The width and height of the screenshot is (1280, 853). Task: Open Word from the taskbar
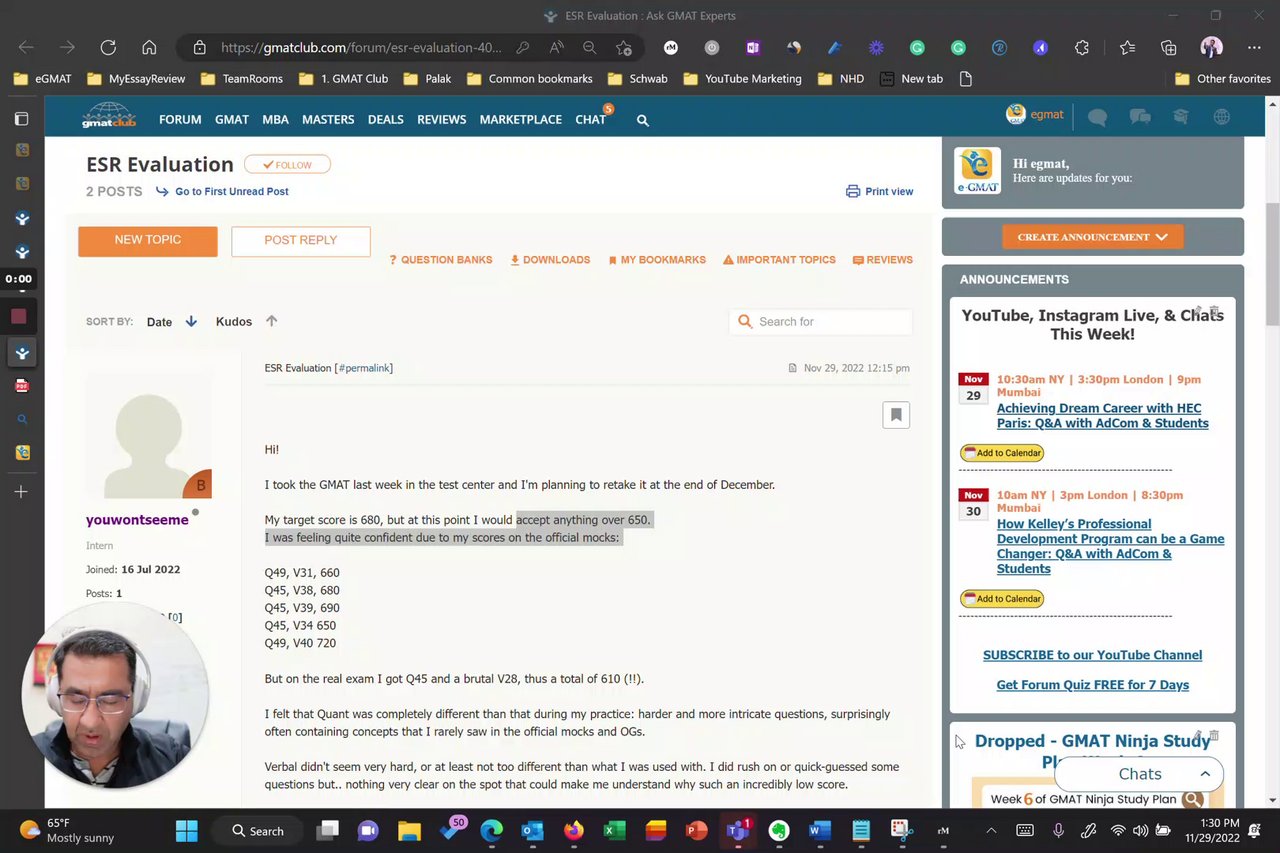tap(820, 831)
